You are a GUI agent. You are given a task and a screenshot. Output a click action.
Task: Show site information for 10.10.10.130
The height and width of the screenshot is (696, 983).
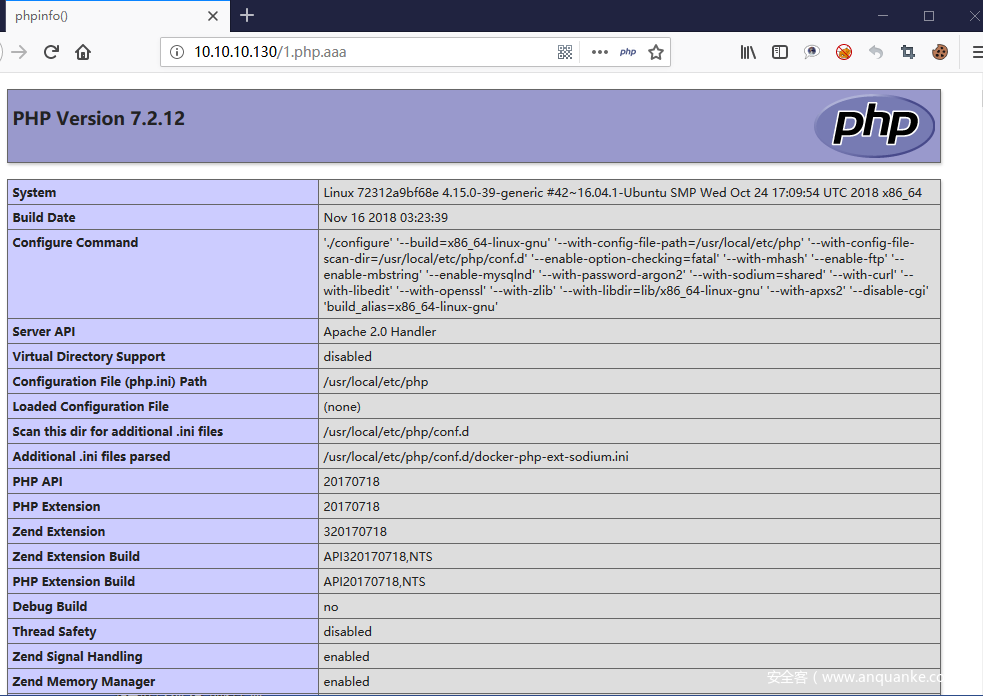(177, 52)
